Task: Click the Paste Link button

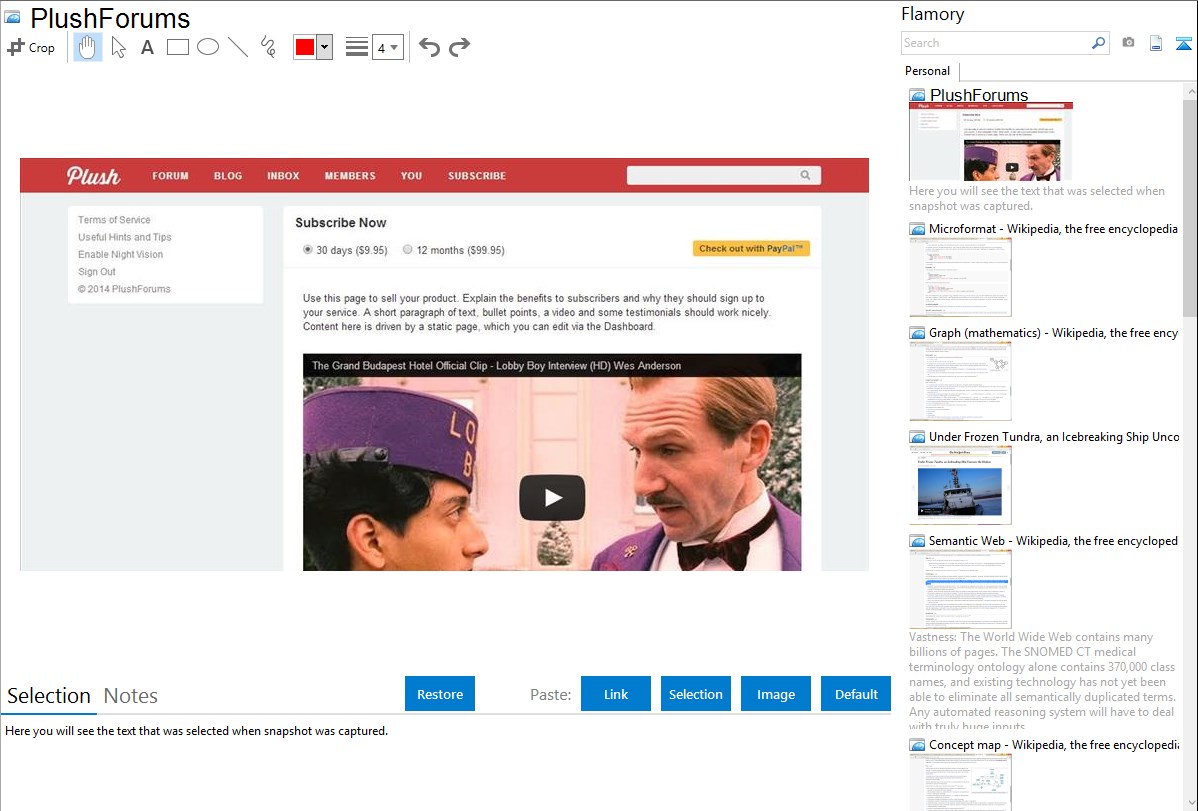Action: point(616,694)
